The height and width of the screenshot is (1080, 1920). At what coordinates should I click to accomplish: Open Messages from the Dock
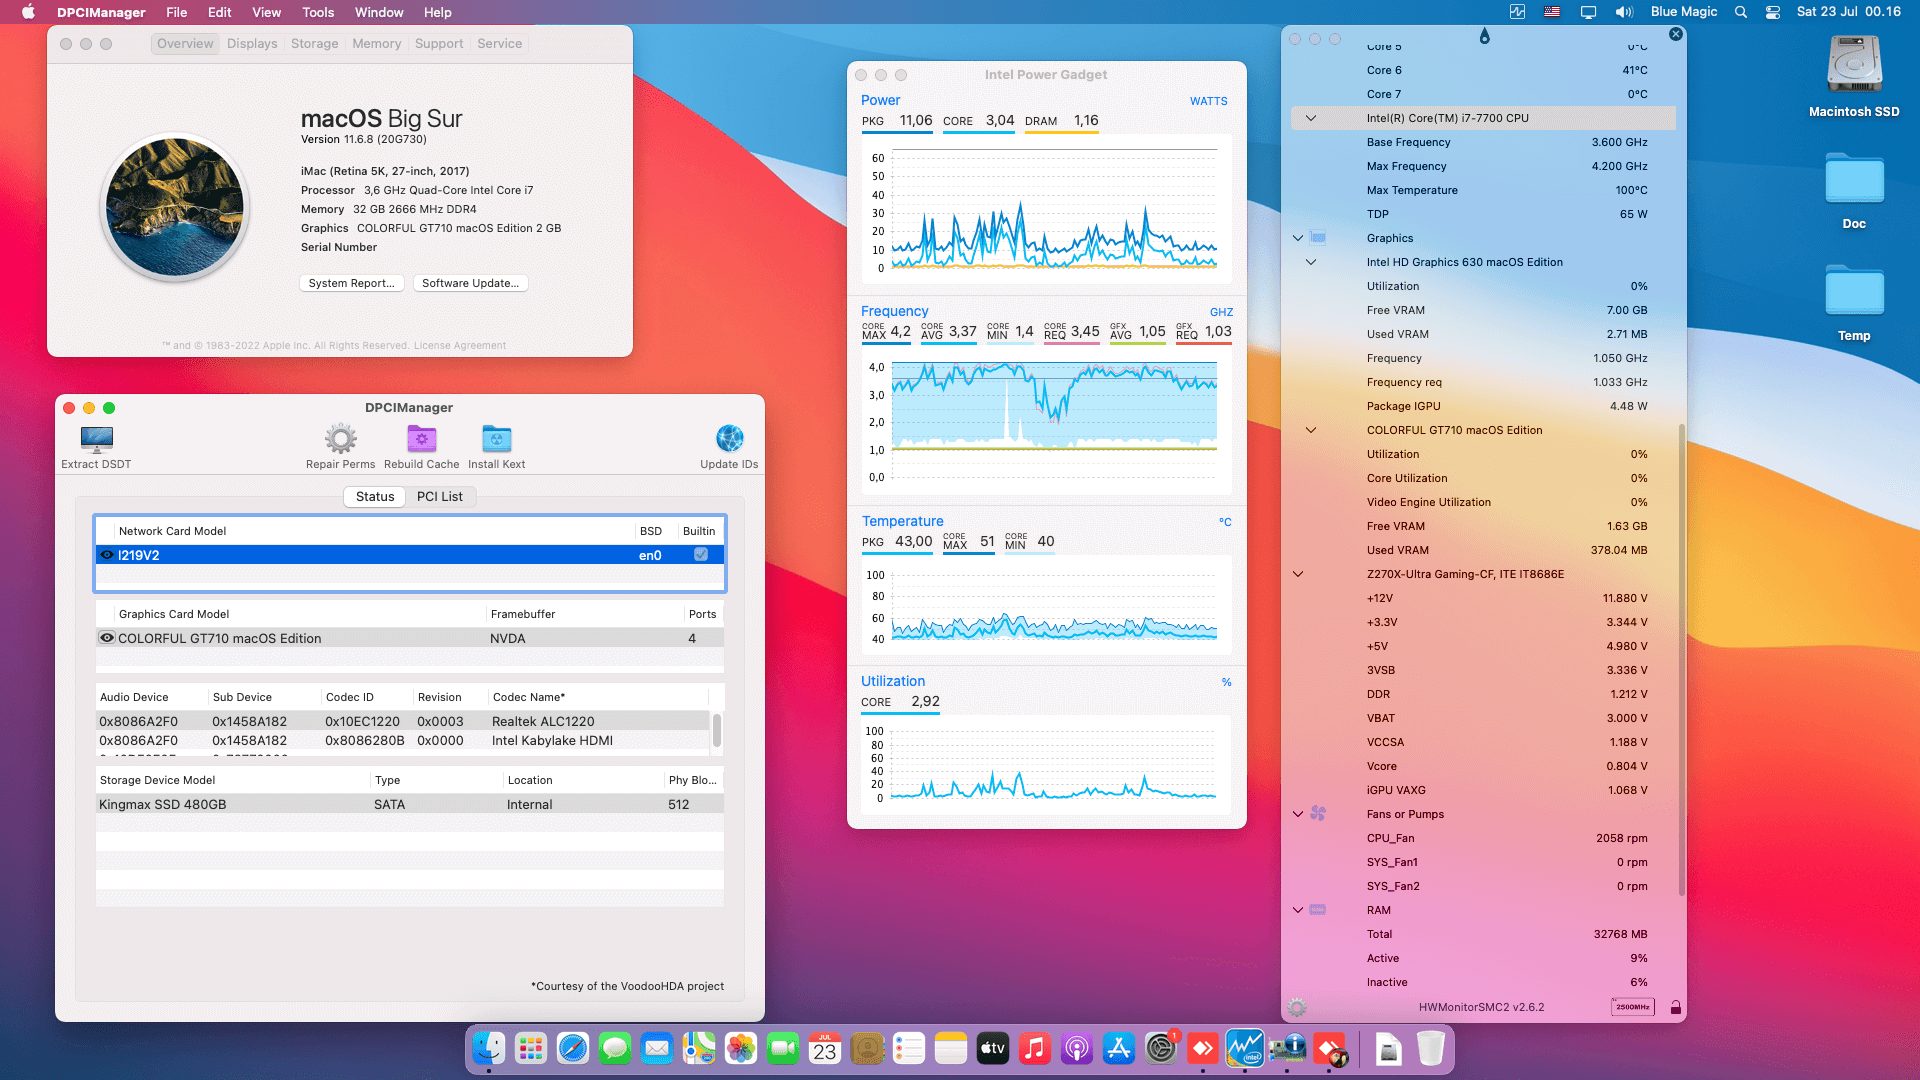(615, 1048)
